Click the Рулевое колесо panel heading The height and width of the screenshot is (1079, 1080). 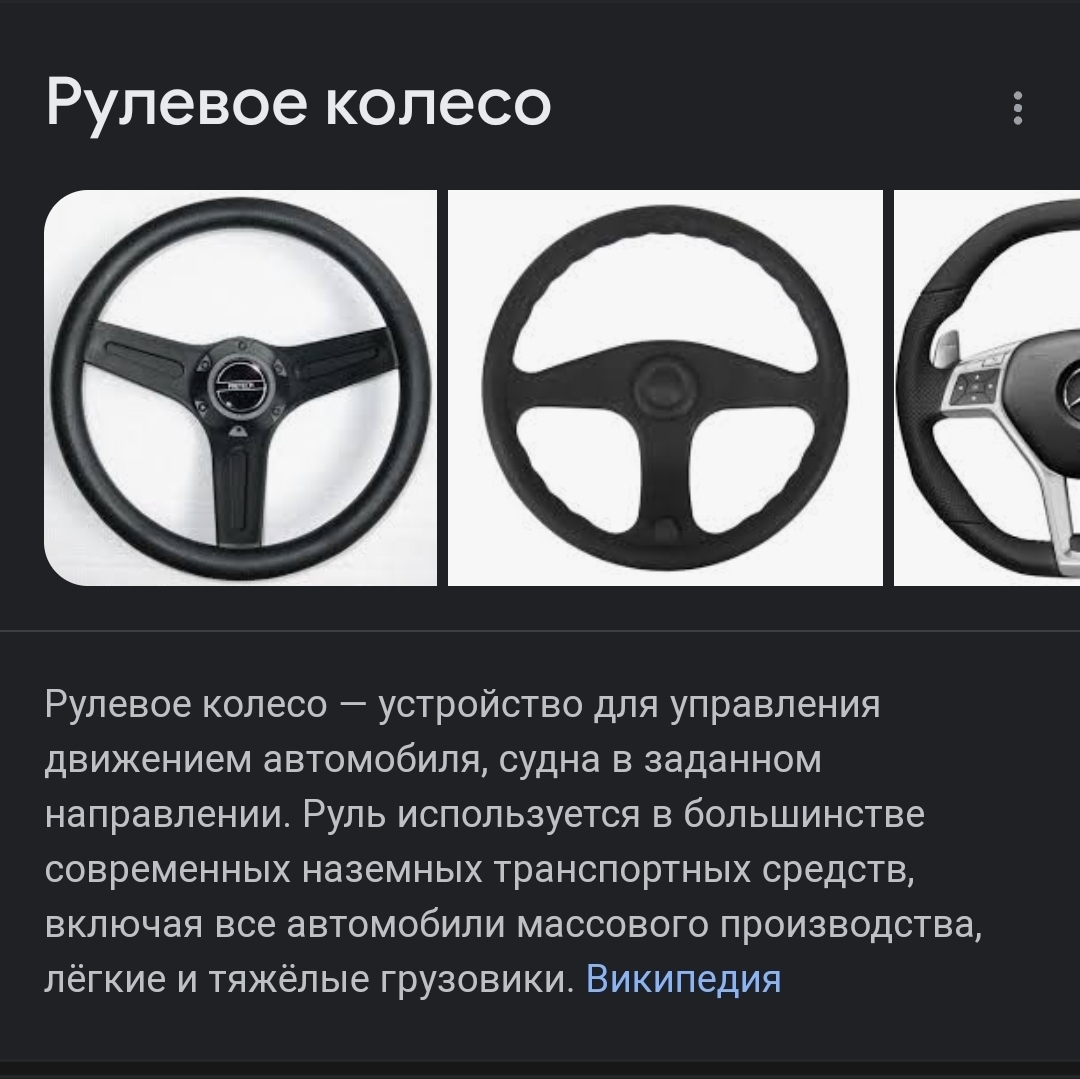pos(298,104)
